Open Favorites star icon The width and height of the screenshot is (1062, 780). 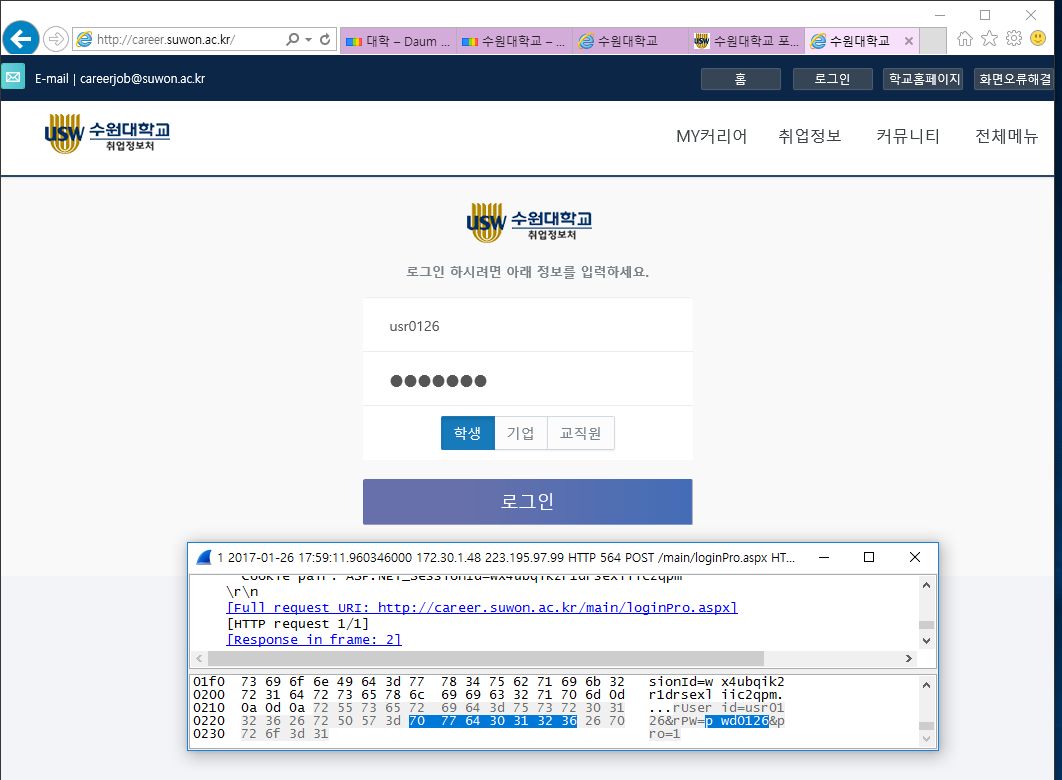point(990,39)
